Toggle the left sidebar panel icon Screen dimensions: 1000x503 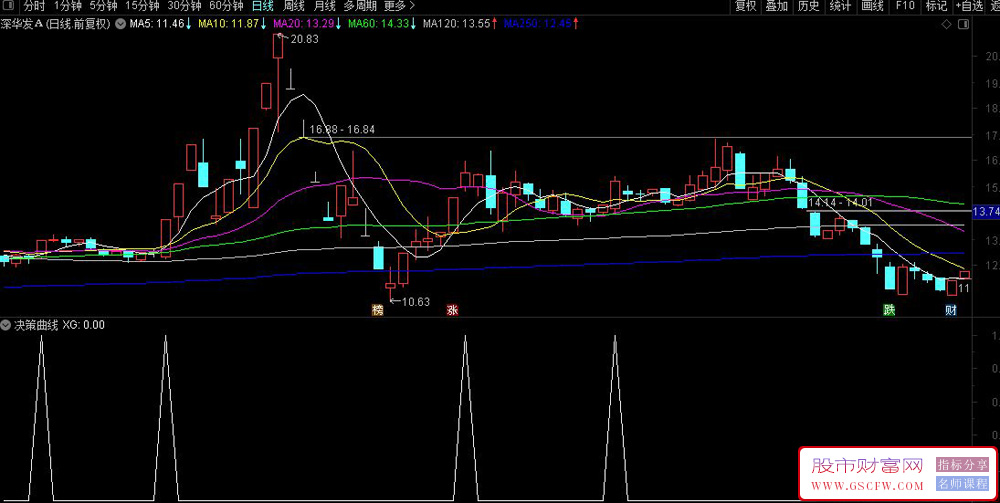(x=9, y=7)
